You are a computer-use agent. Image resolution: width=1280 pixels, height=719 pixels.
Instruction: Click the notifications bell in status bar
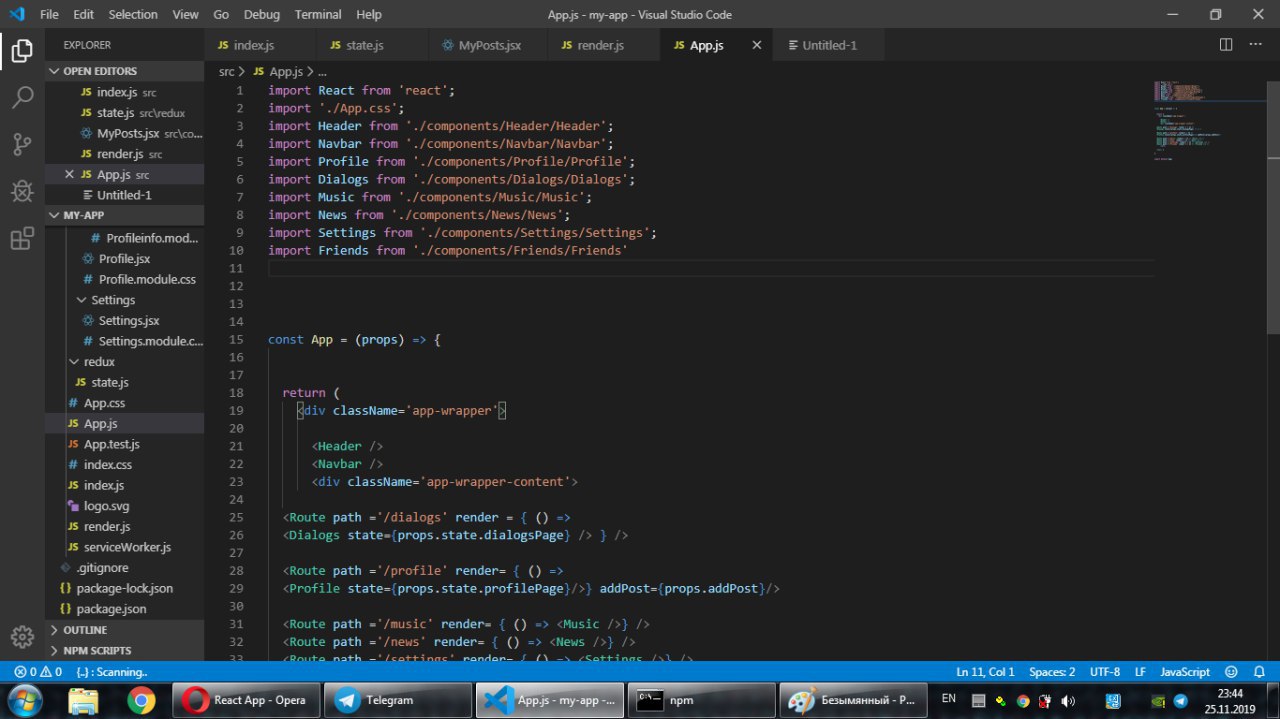pyautogui.click(x=1257, y=672)
